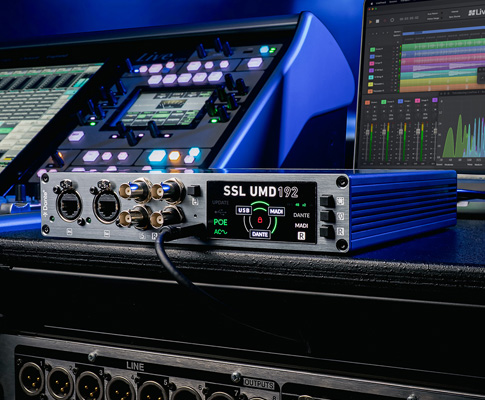This screenshot has height=400, width=485.
Task: Select the blue track icon in track list
Action: [372, 57]
